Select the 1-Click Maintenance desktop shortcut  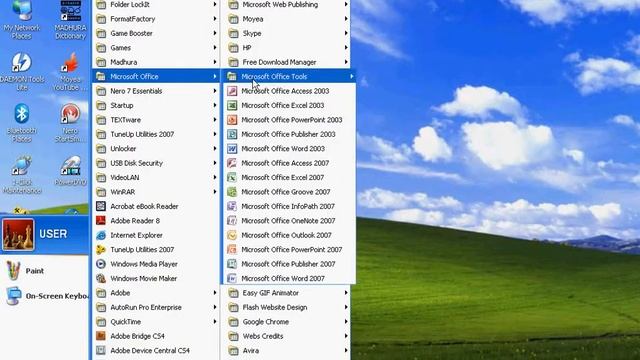(22, 175)
